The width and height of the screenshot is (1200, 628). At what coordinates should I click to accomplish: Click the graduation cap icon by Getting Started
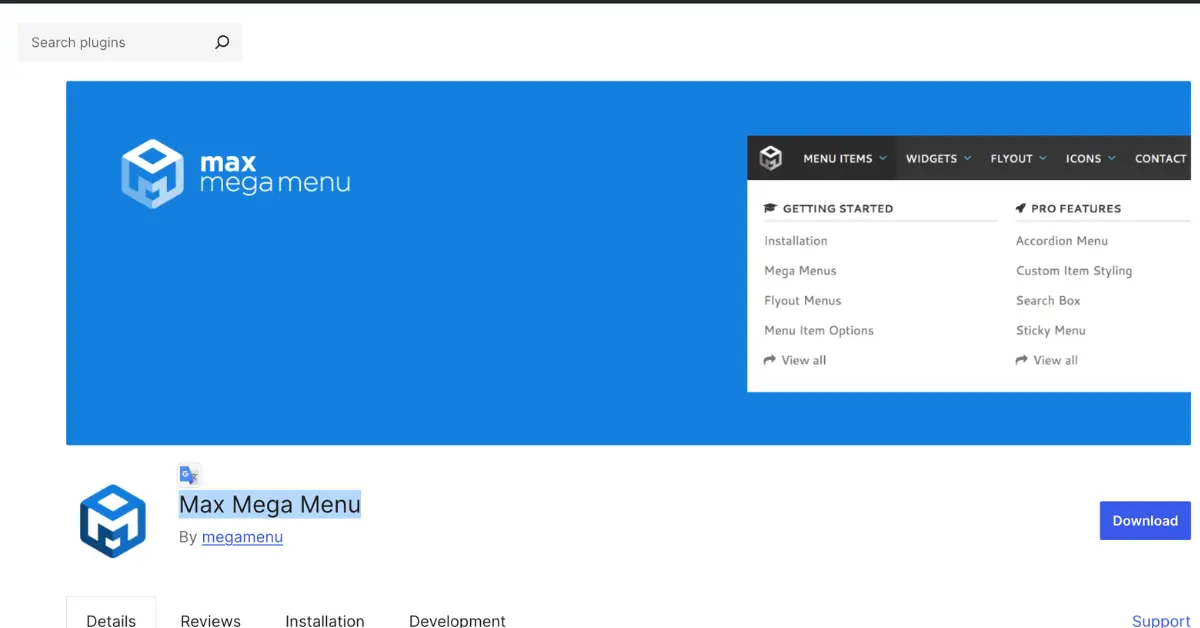click(x=770, y=208)
